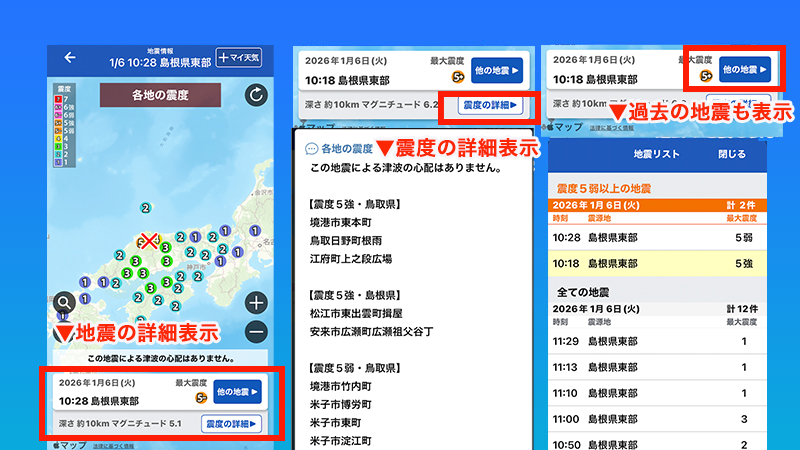Zoom in with the plus button
This screenshot has width=800, height=450.
pyautogui.click(x=256, y=303)
